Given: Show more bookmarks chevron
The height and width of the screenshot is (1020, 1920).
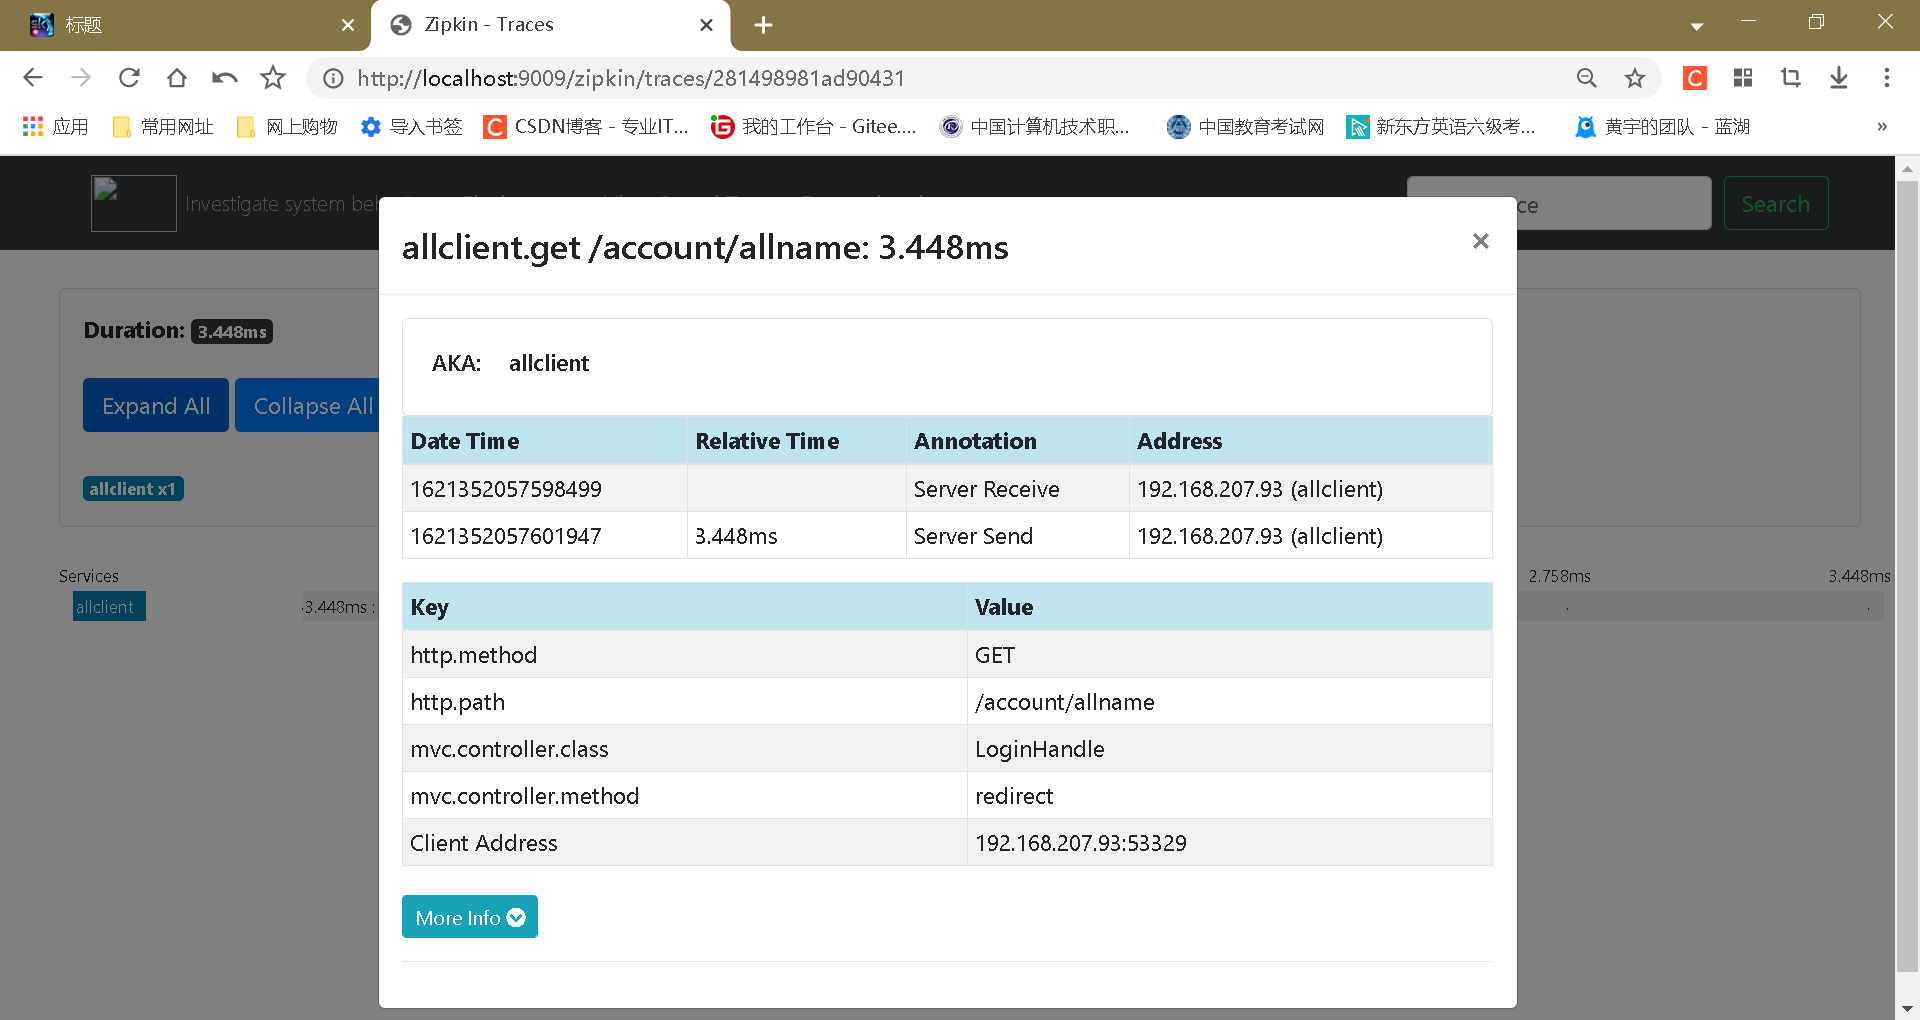Looking at the screenshot, I should (x=1882, y=126).
